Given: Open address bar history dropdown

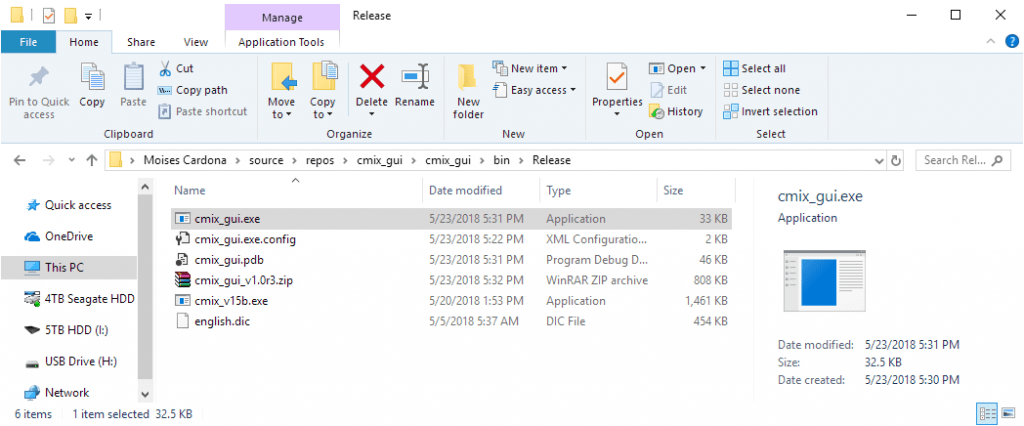Looking at the screenshot, I should (x=878, y=161).
